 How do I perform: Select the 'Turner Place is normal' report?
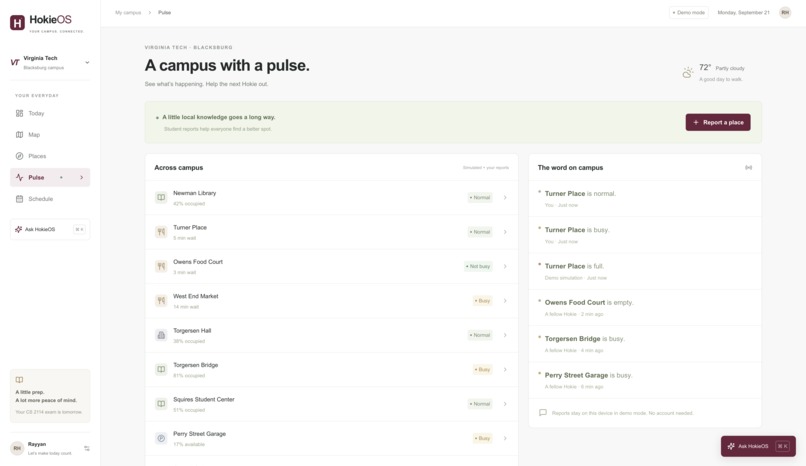tap(645, 198)
